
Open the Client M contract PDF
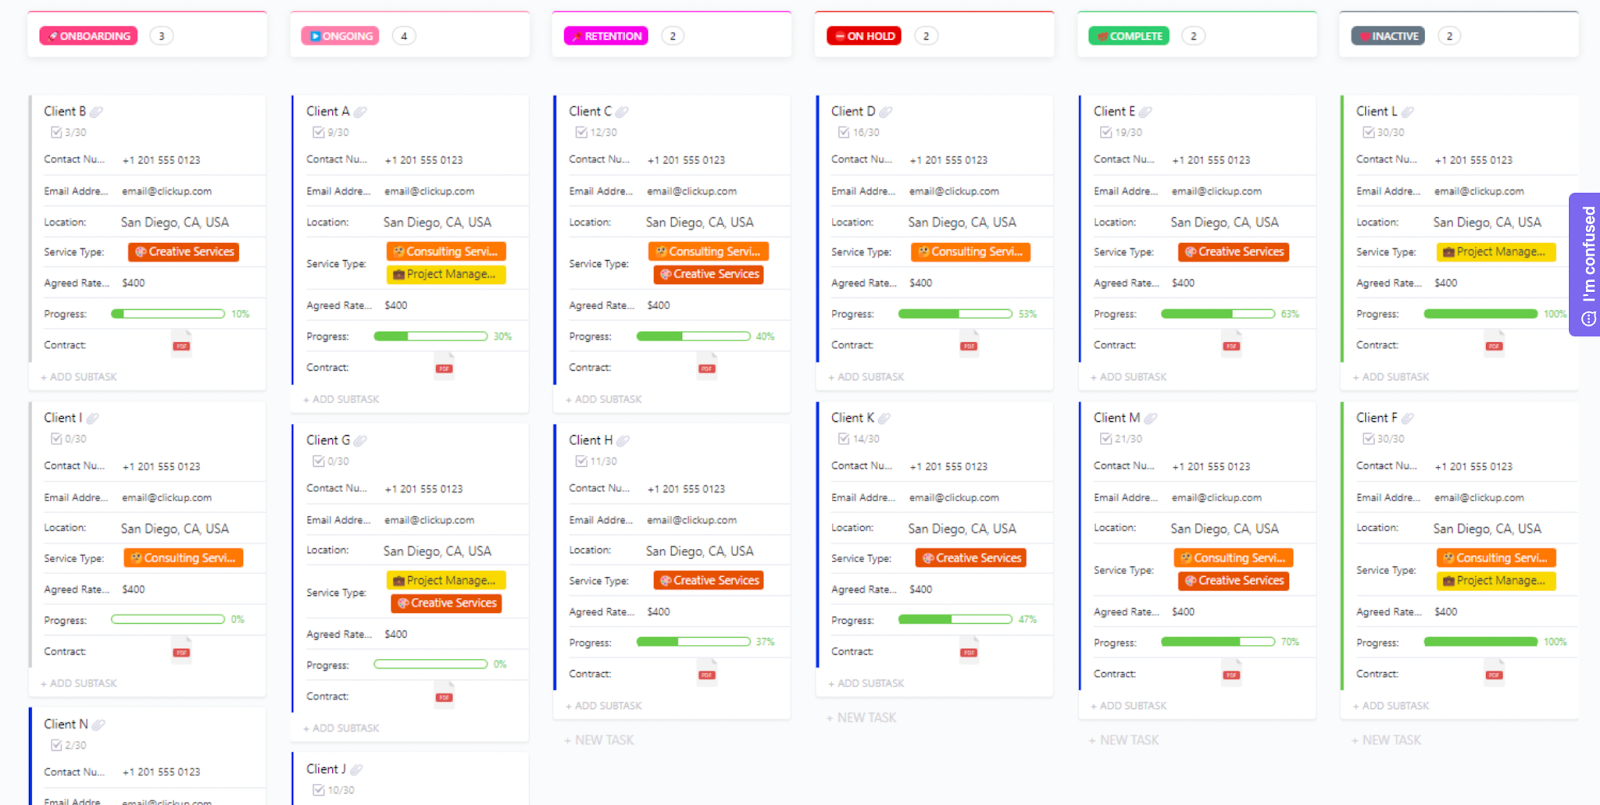point(1231,672)
